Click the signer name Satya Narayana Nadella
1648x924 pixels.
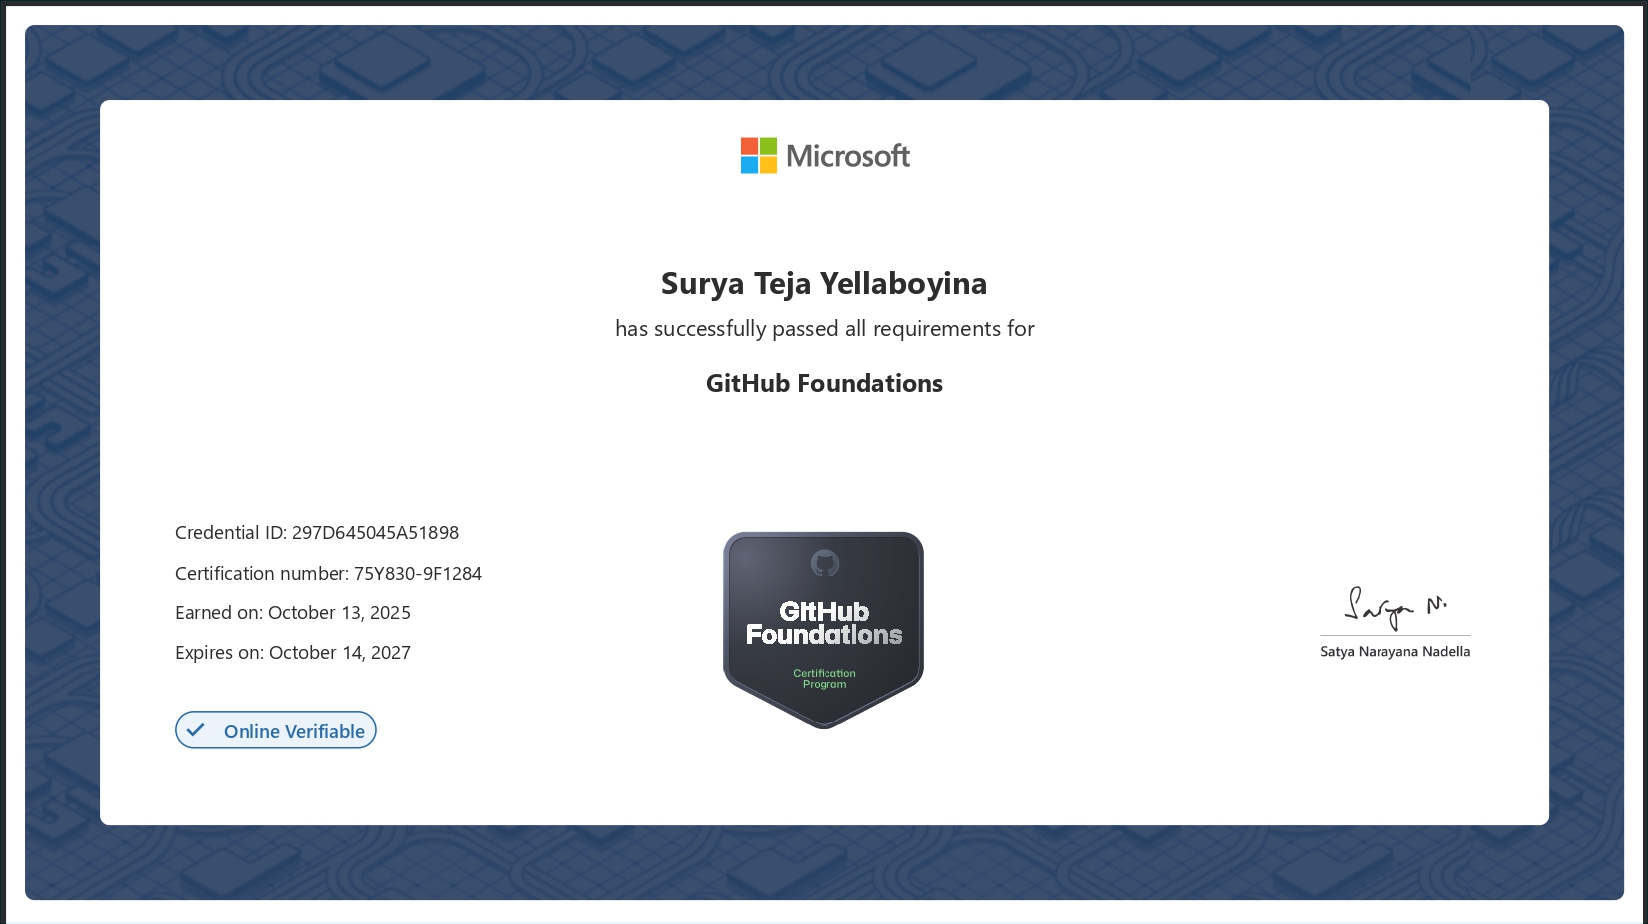coord(1394,652)
